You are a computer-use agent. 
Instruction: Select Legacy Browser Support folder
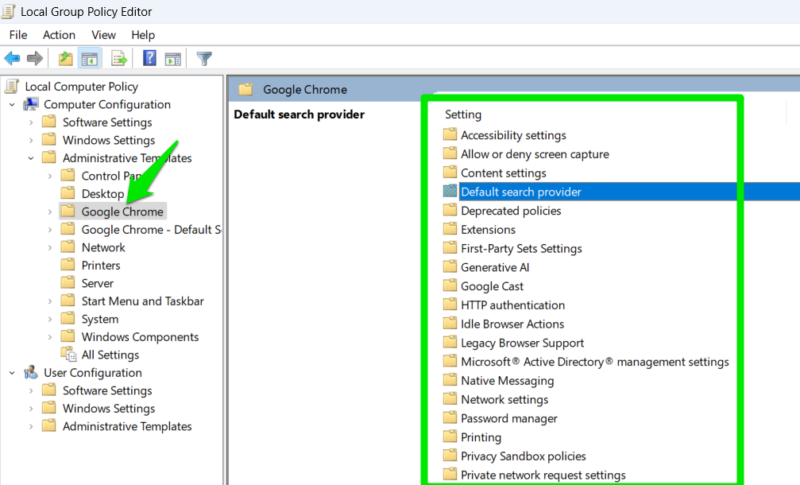[522, 343]
